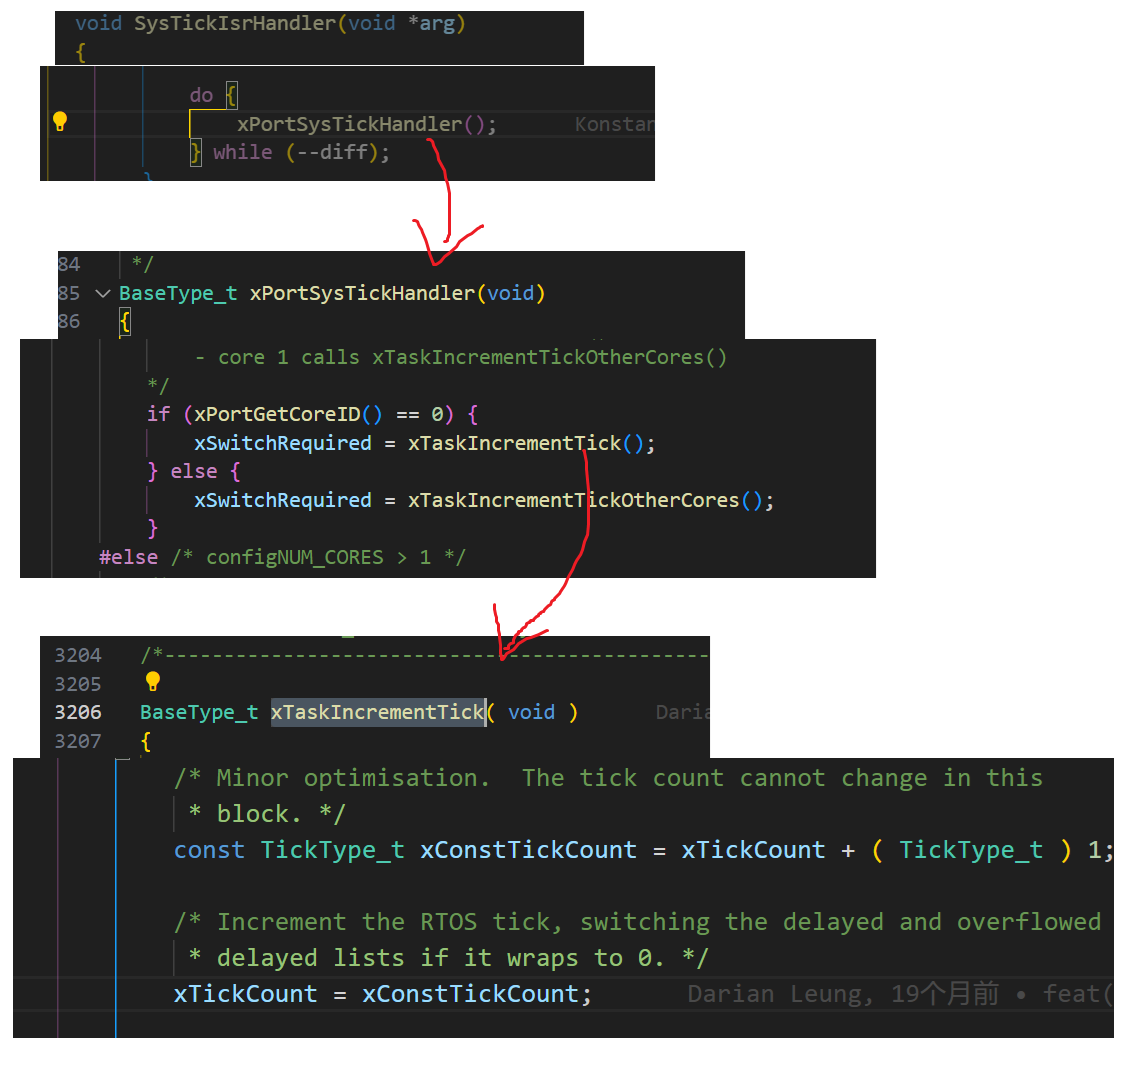Open the lightbulb quick-fix on line 3205
This screenshot has width=1128, height=1069.
[x=153, y=681]
